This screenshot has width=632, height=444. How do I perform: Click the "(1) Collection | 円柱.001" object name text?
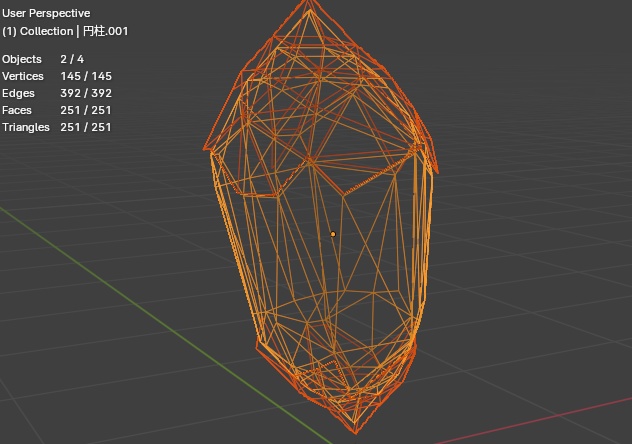click(65, 31)
